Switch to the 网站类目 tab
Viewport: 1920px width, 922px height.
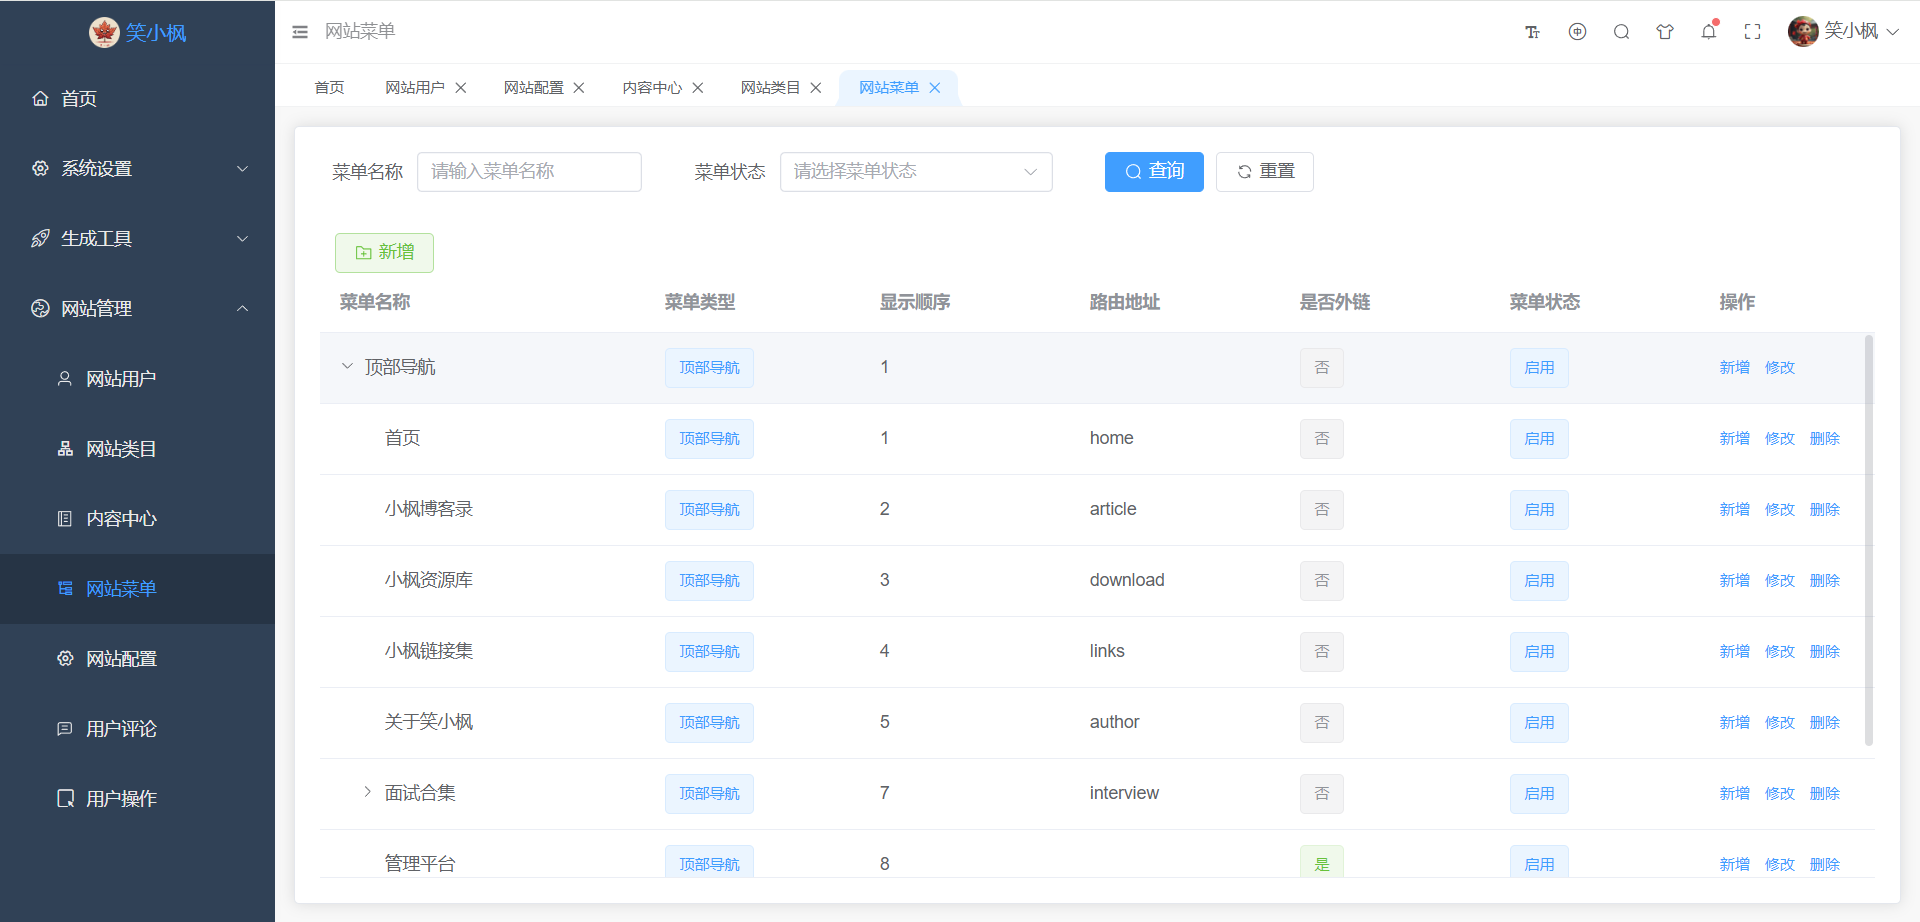pyautogui.click(x=771, y=88)
